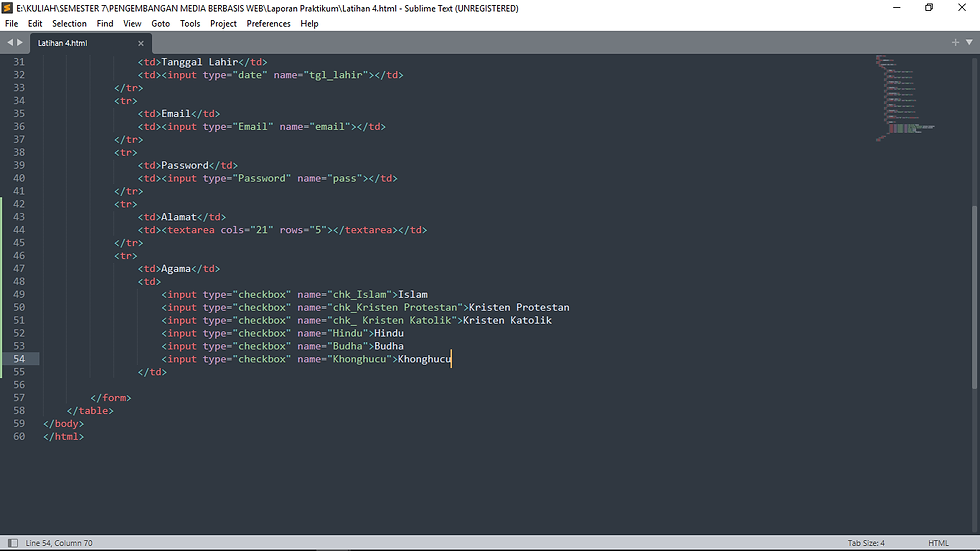Toggle side bar icon in status bar
This screenshot has width=980, height=551.
[x=12, y=543]
